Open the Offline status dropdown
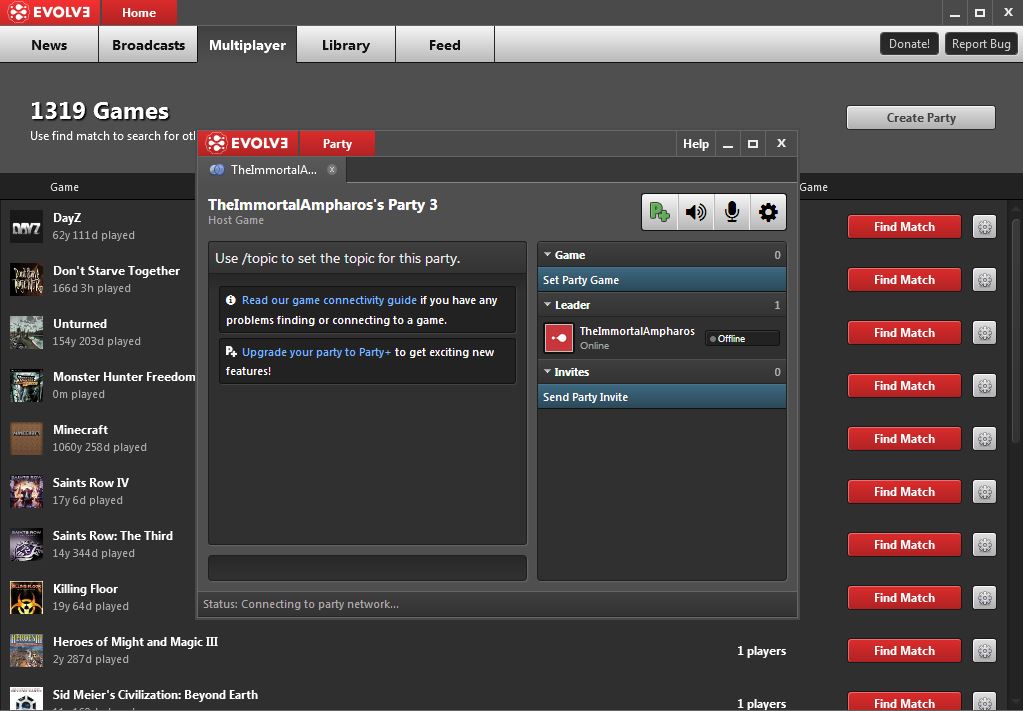1023x711 pixels. click(742, 339)
